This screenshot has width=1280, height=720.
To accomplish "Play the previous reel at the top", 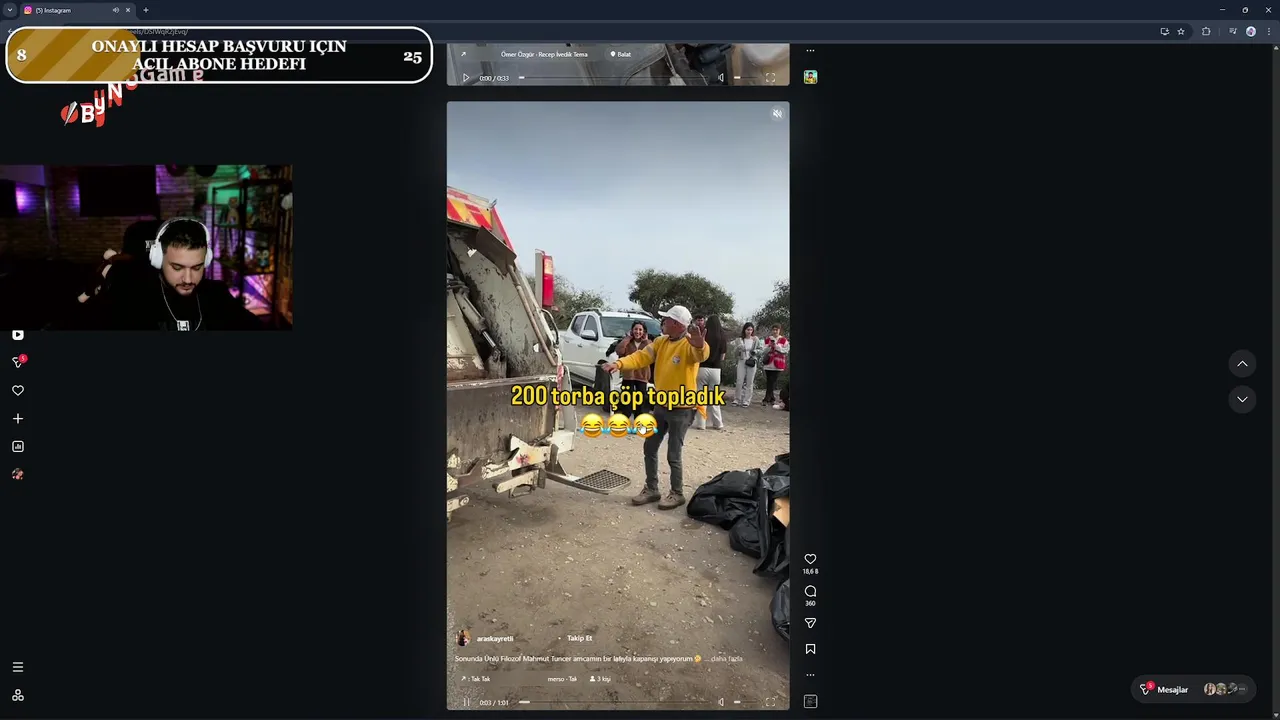I will 466,78.
